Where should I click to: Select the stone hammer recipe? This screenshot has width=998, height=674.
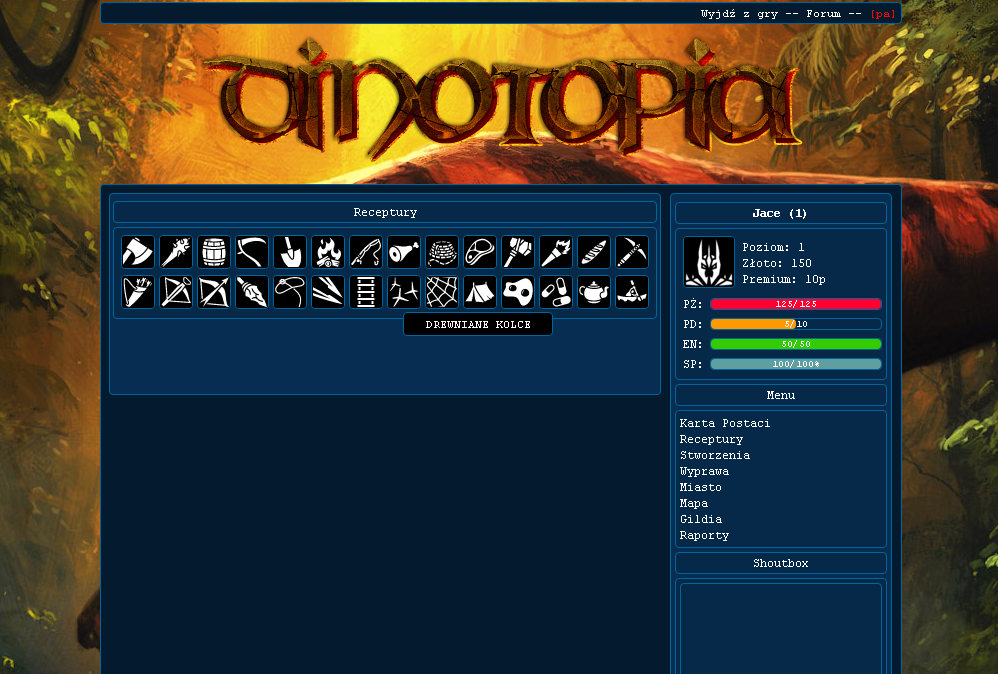coord(518,251)
